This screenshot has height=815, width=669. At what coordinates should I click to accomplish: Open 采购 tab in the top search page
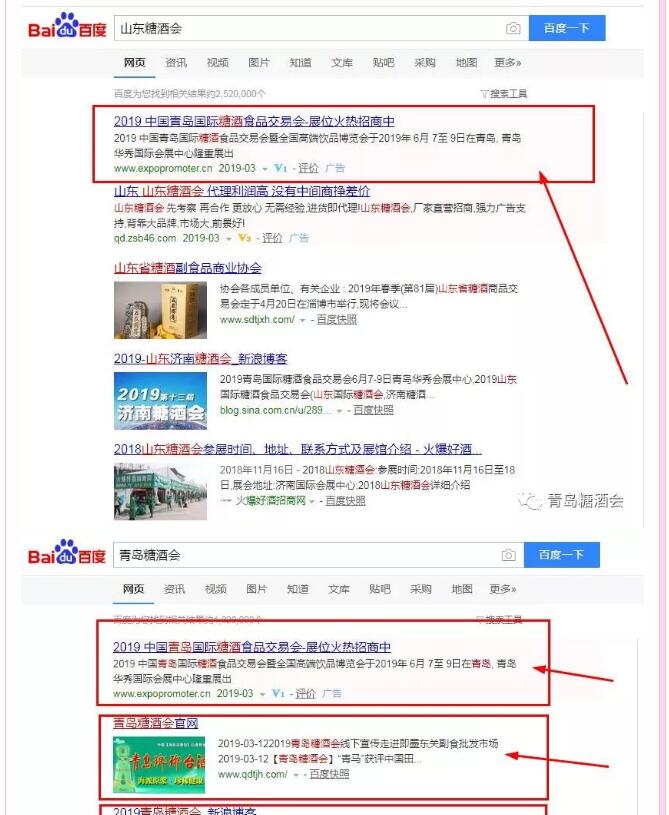coord(425,62)
